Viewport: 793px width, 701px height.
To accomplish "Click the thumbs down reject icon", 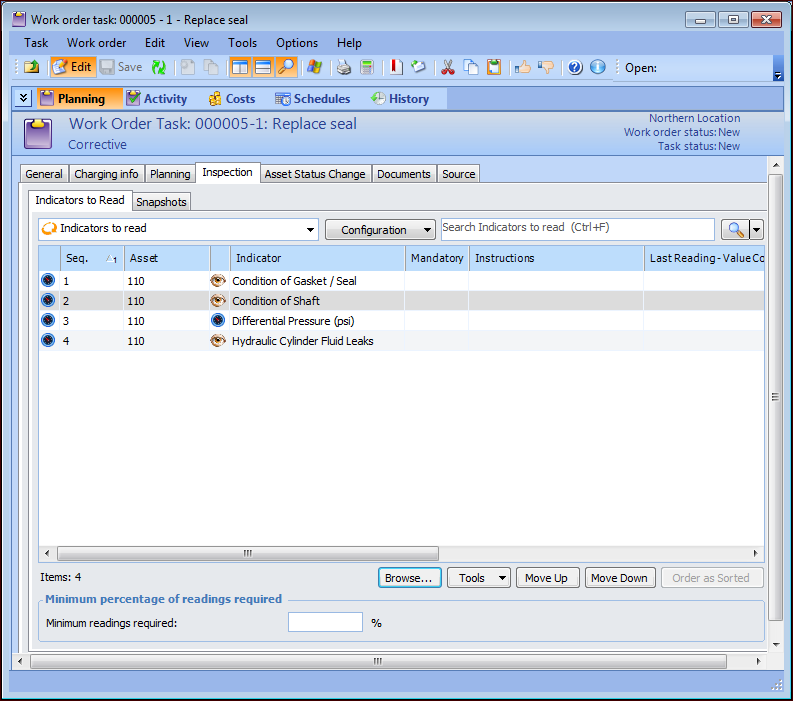I will [546, 67].
